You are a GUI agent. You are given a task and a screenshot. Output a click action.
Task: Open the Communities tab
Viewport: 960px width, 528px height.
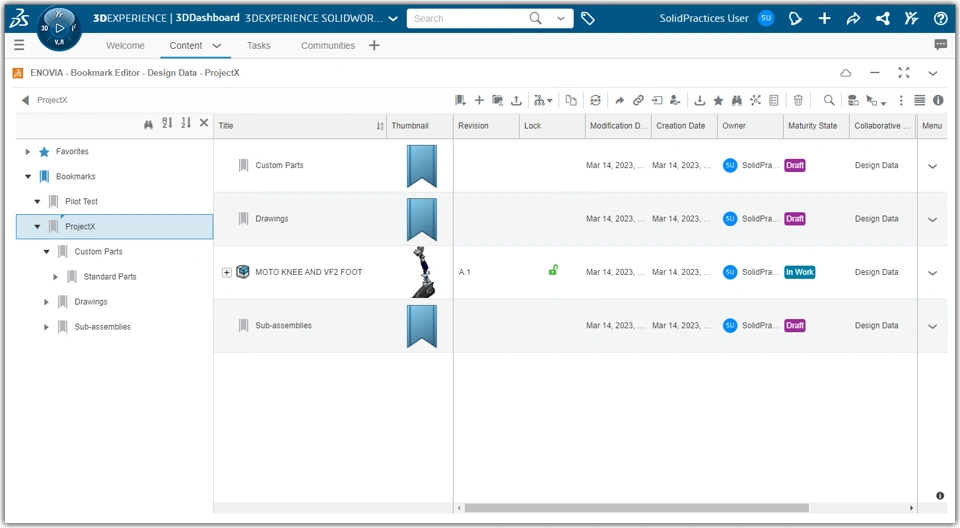pos(328,45)
